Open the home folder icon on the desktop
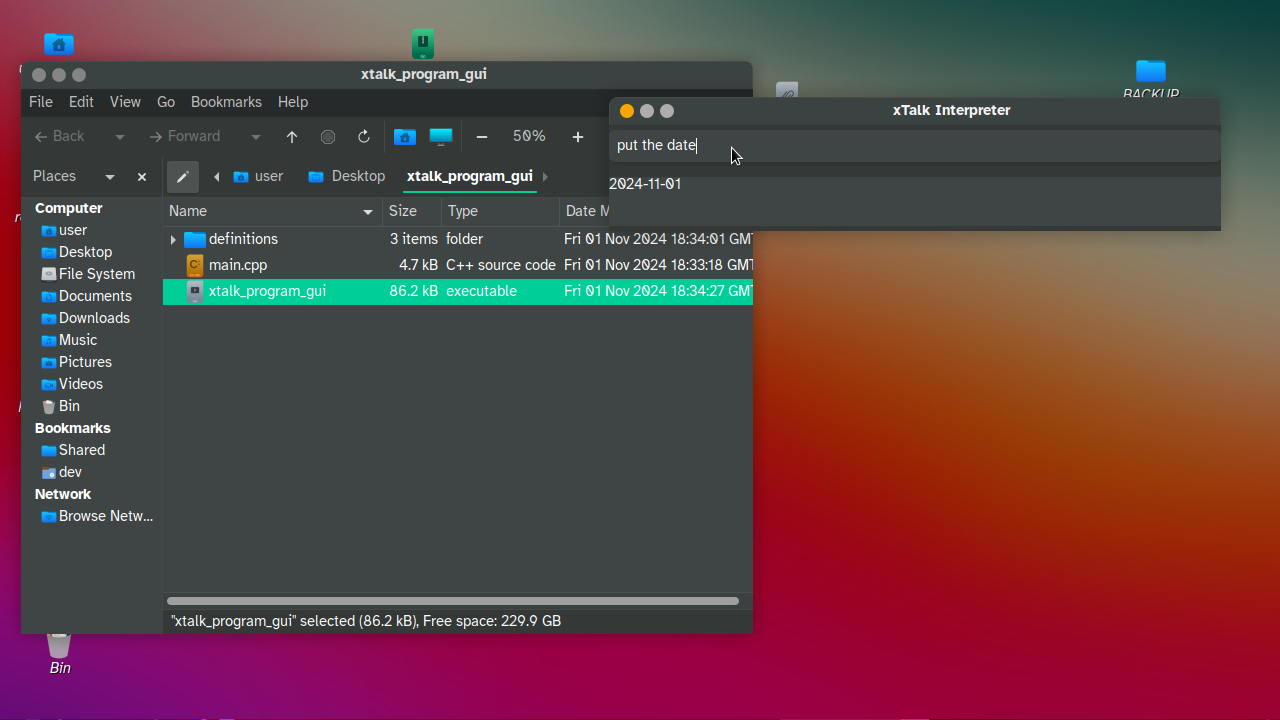This screenshot has height=720, width=1280. click(59, 44)
